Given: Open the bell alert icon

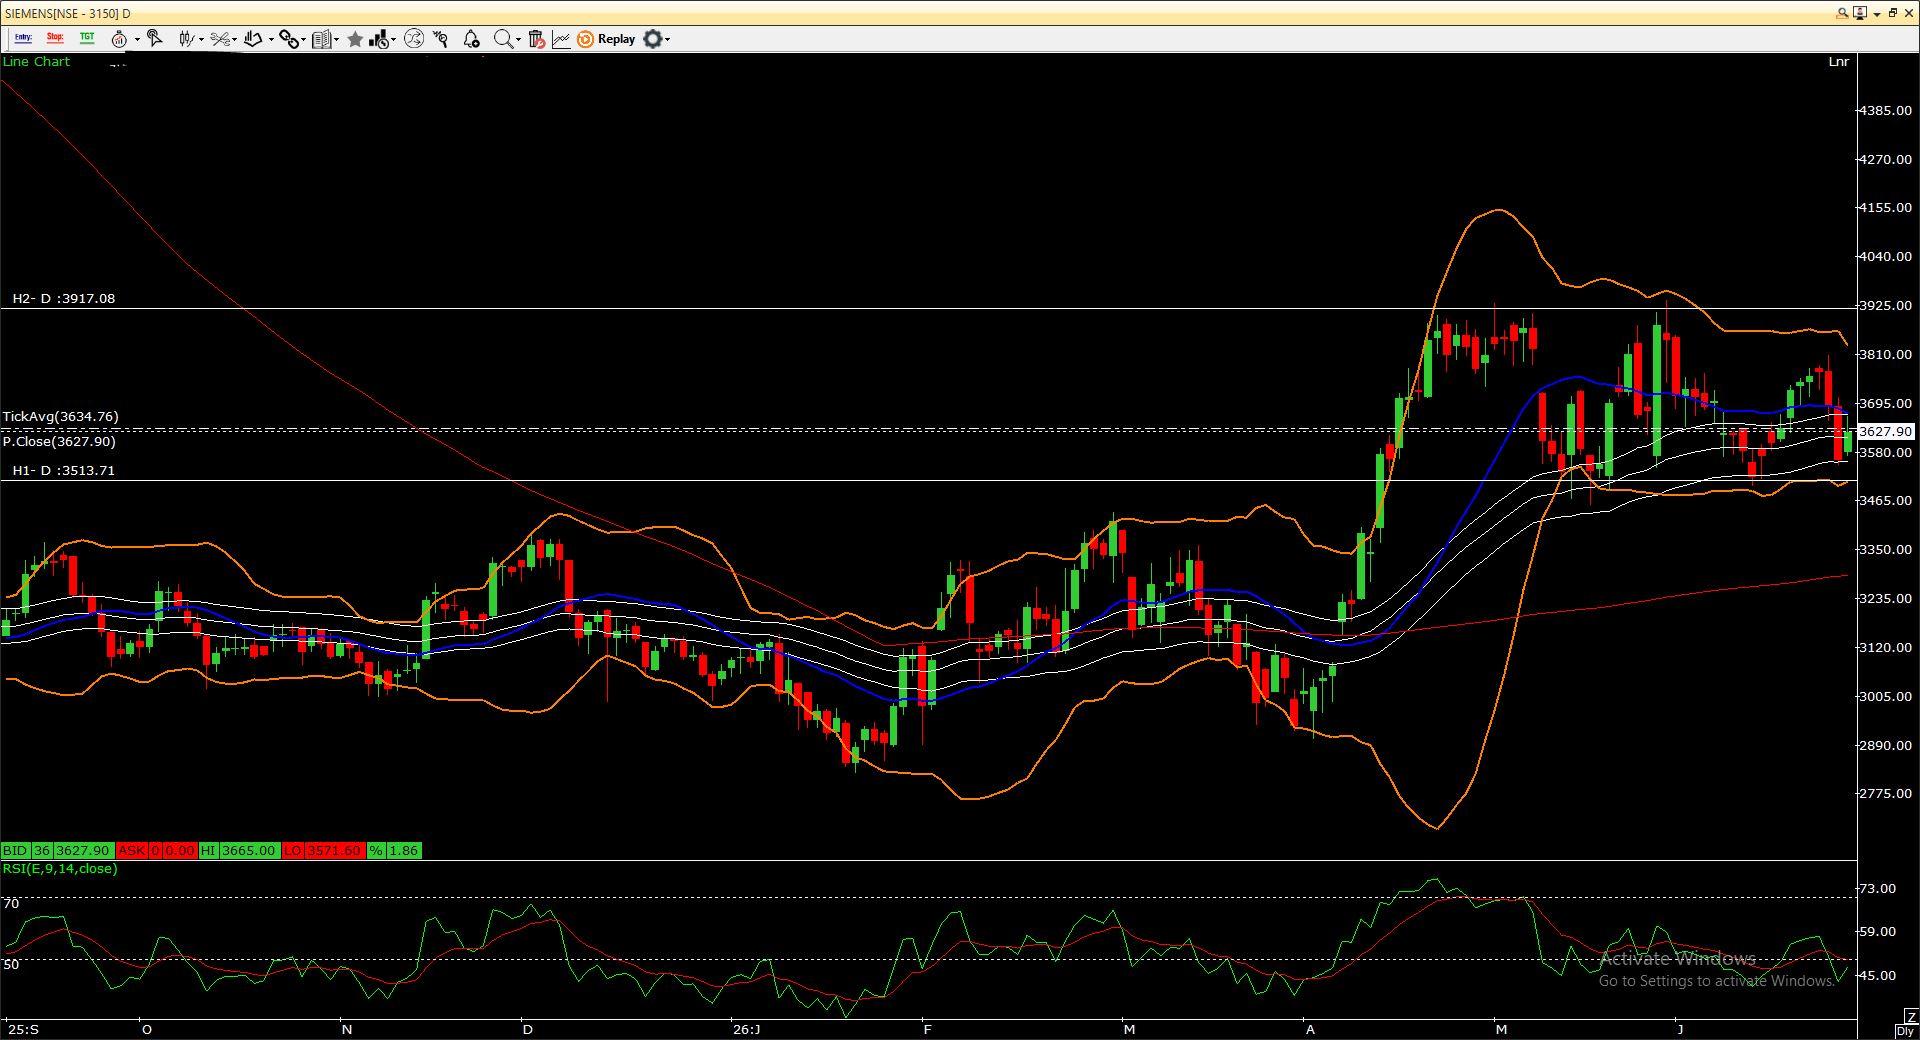Looking at the screenshot, I should [471, 39].
